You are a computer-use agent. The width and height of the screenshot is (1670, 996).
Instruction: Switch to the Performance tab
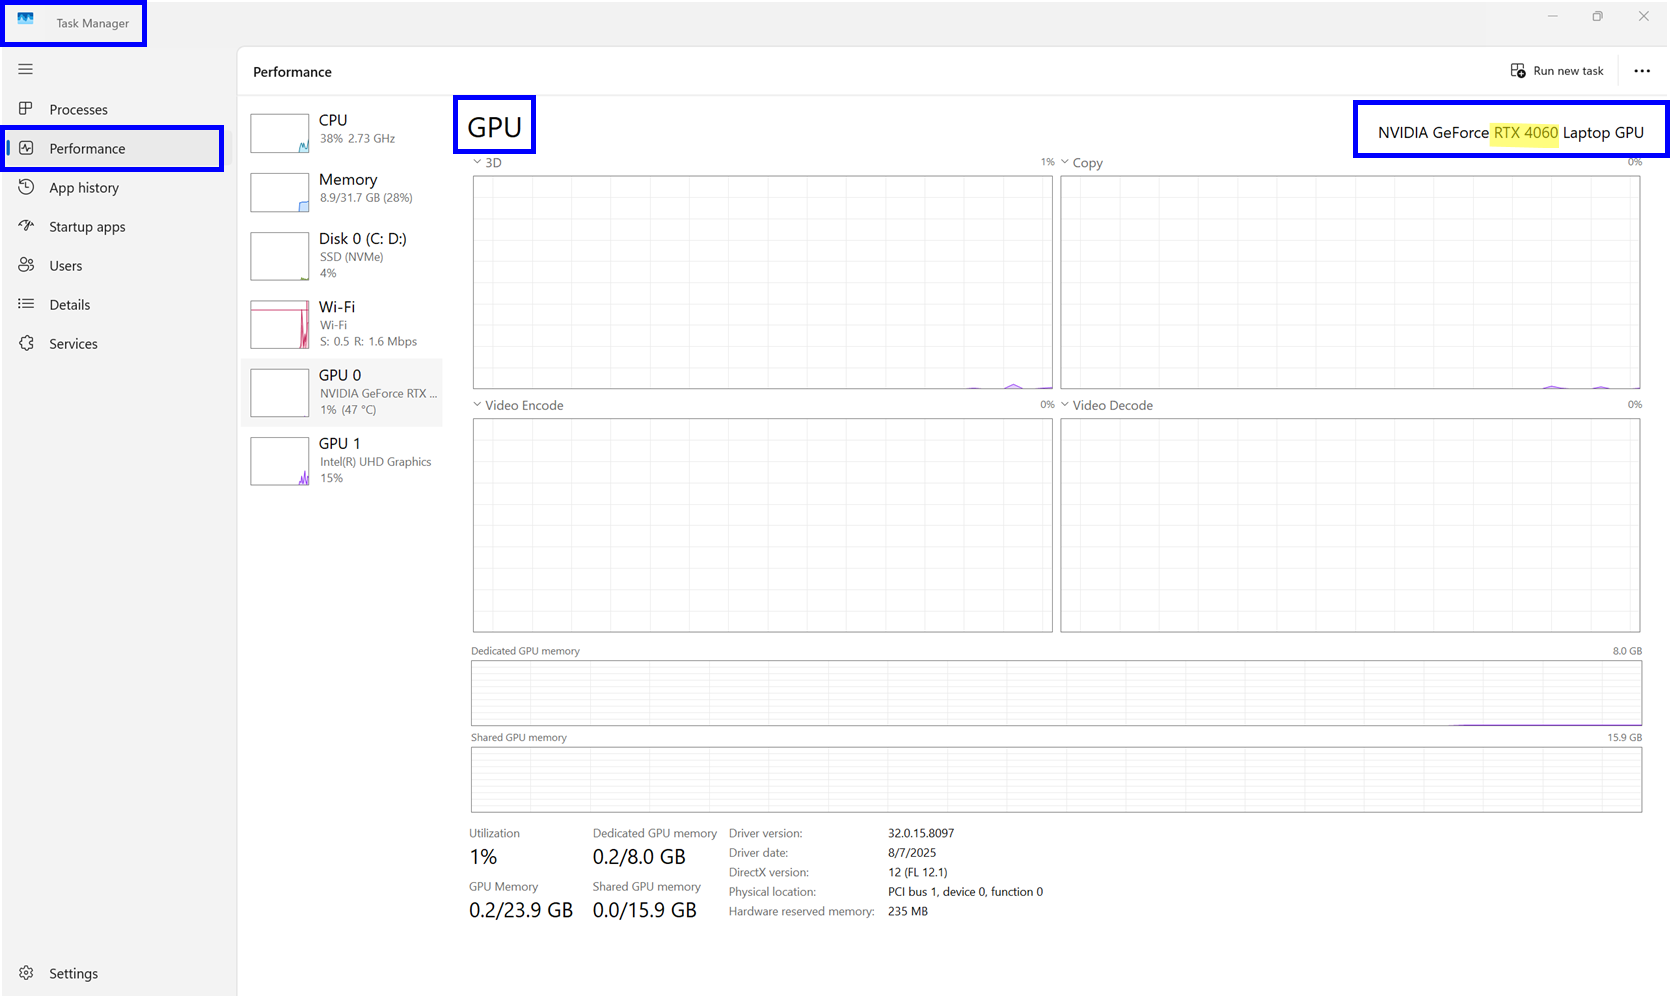tap(87, 149)
